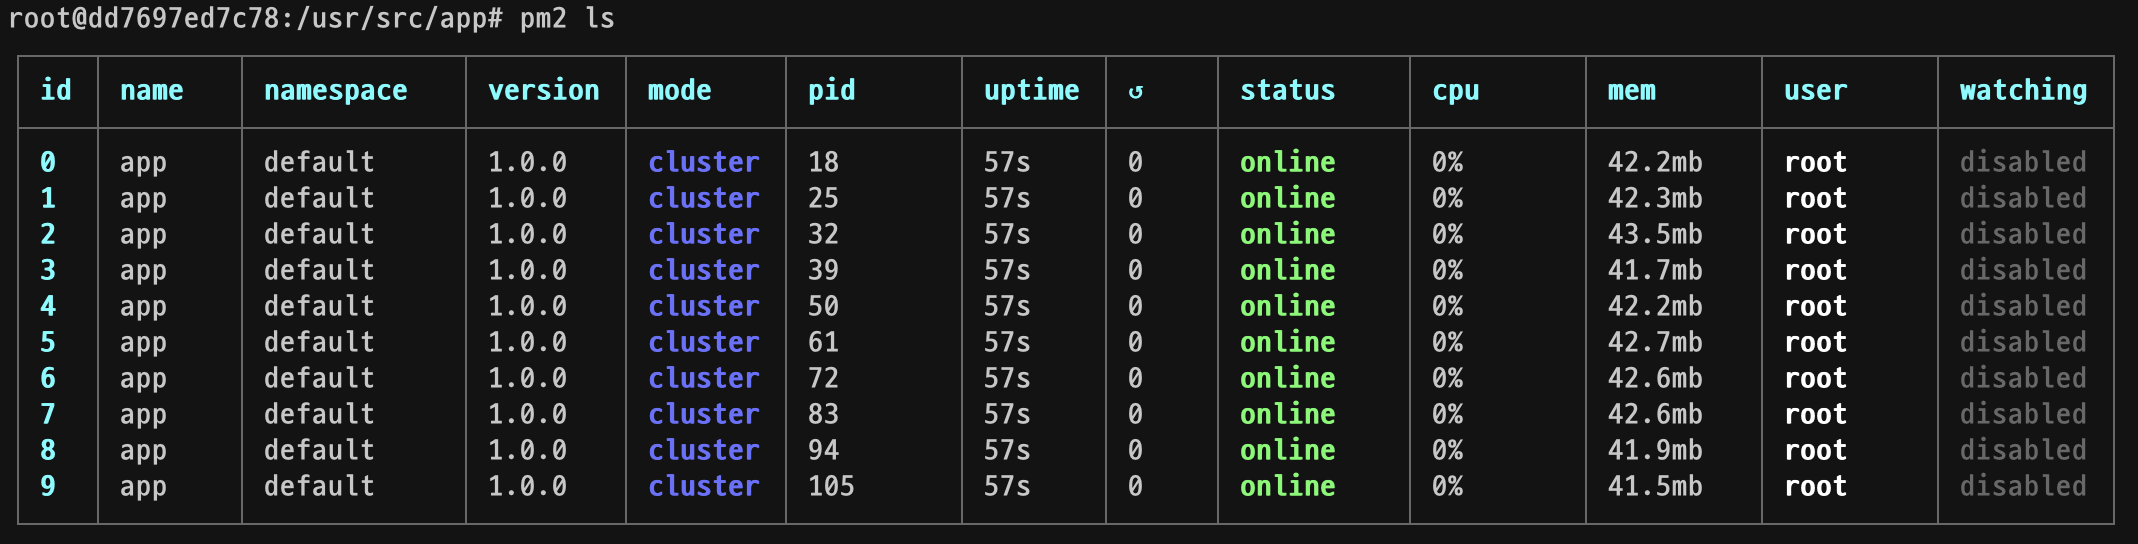Select process id 7
Image resolution: width=2138 pixels, height=544 pixels.
(x=48, y=414)
